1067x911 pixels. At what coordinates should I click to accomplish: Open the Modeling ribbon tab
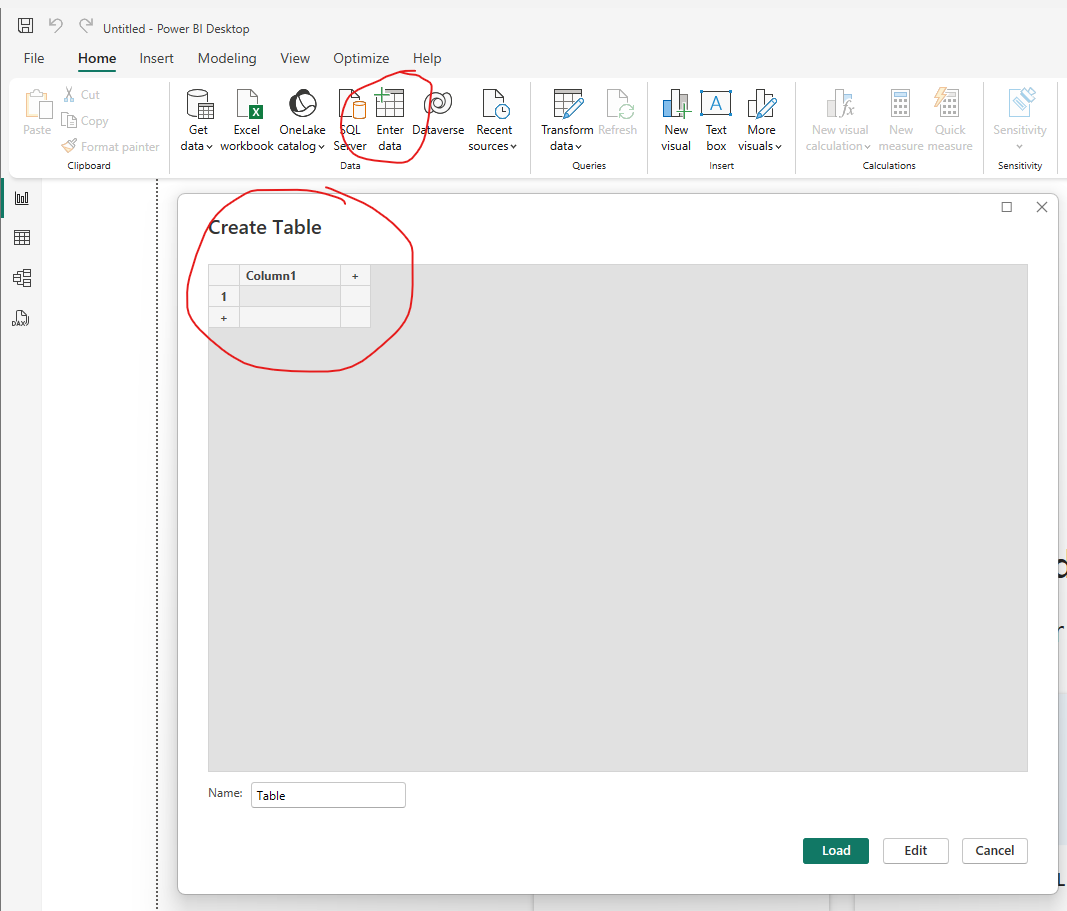227,58
